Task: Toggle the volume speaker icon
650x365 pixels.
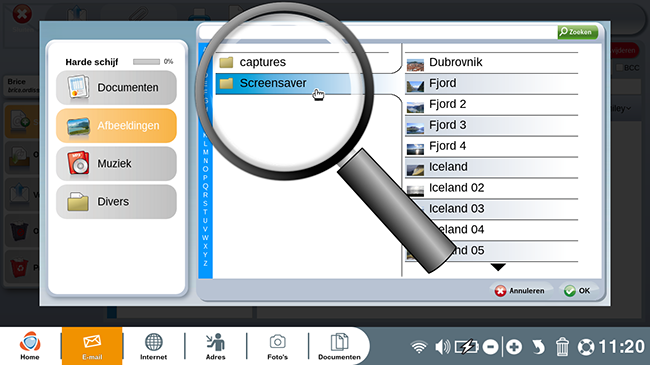Action: click(x=442, y=347)
